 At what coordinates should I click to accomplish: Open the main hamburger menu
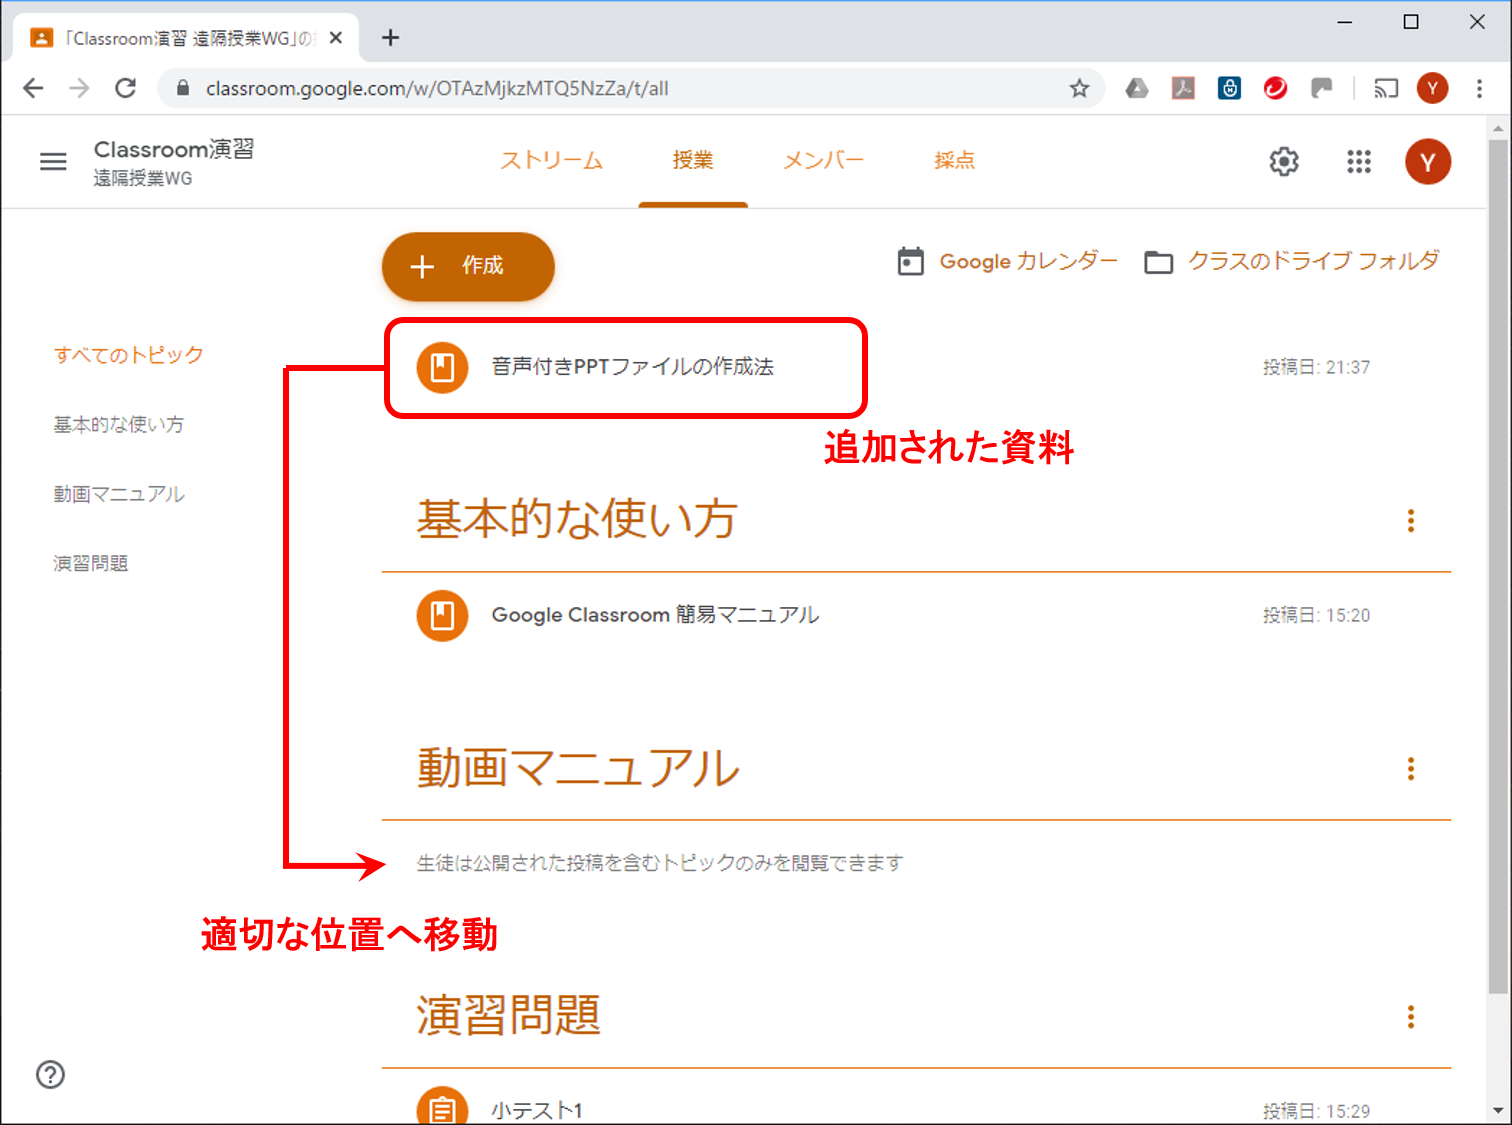click(53, 161)
